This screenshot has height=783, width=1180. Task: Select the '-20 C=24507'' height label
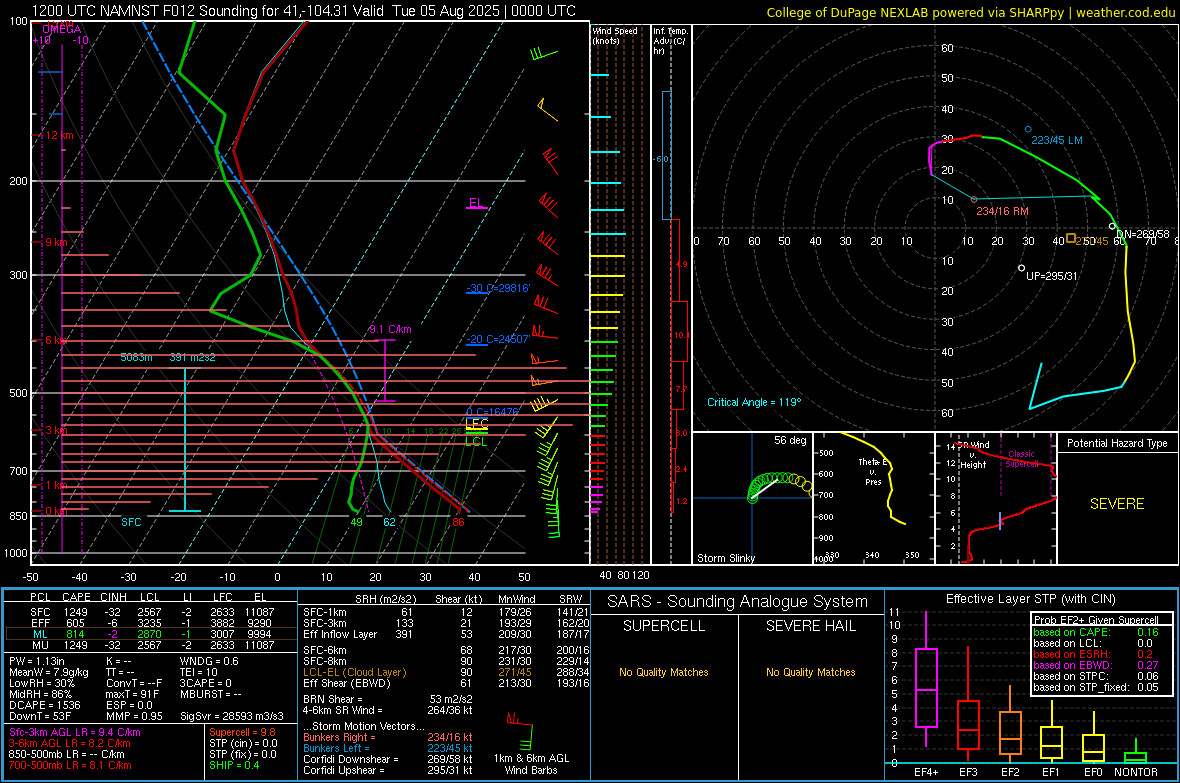(x=497, y=339)
